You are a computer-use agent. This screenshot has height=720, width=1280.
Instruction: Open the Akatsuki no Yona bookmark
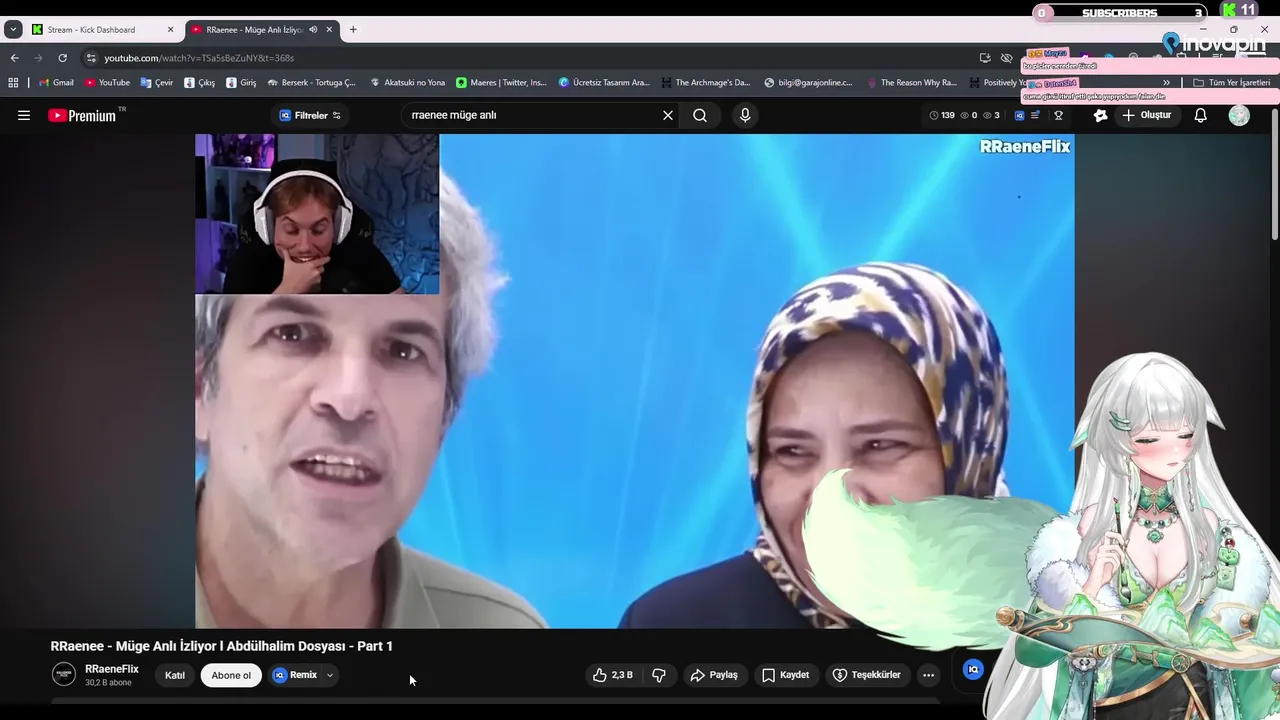pyautogui.click(x=407, y=83)
